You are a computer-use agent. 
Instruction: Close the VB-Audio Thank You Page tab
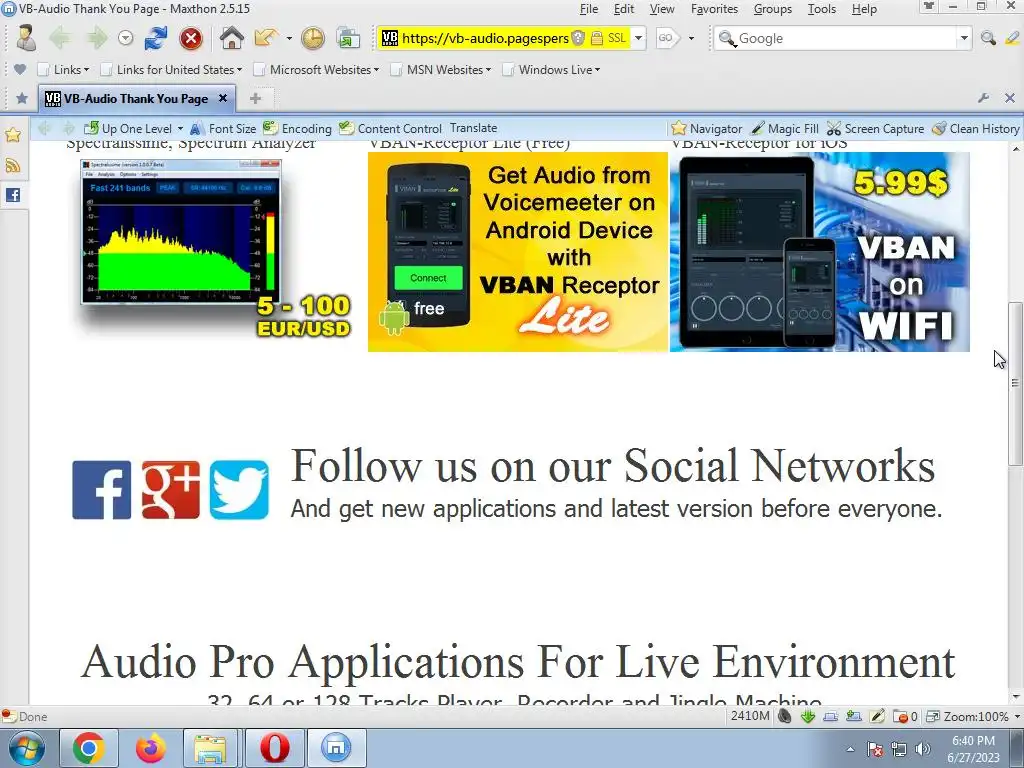pos(223,98)
